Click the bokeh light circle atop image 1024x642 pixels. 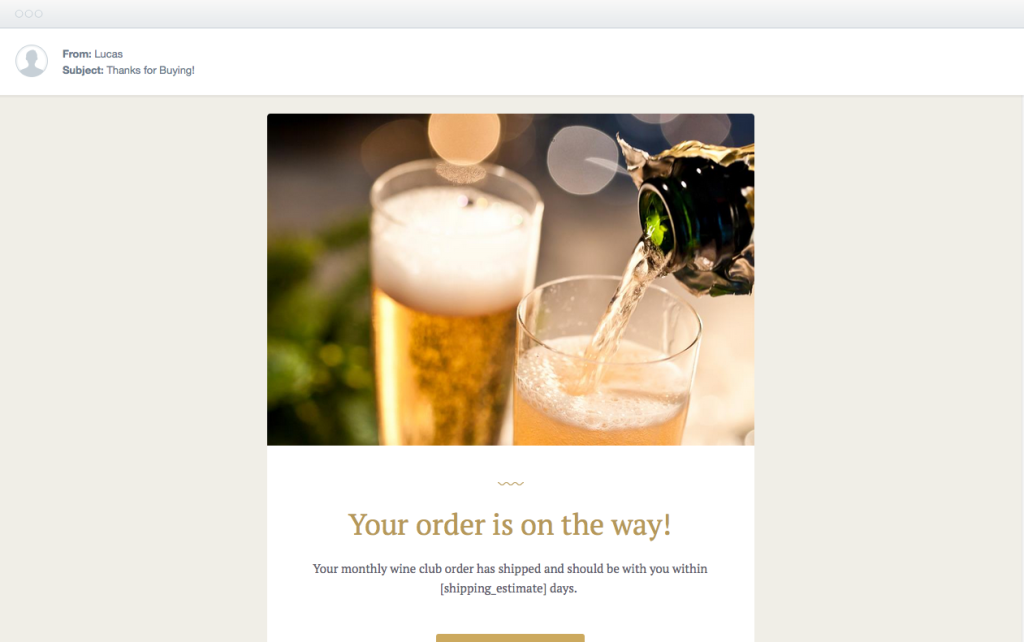464,137
